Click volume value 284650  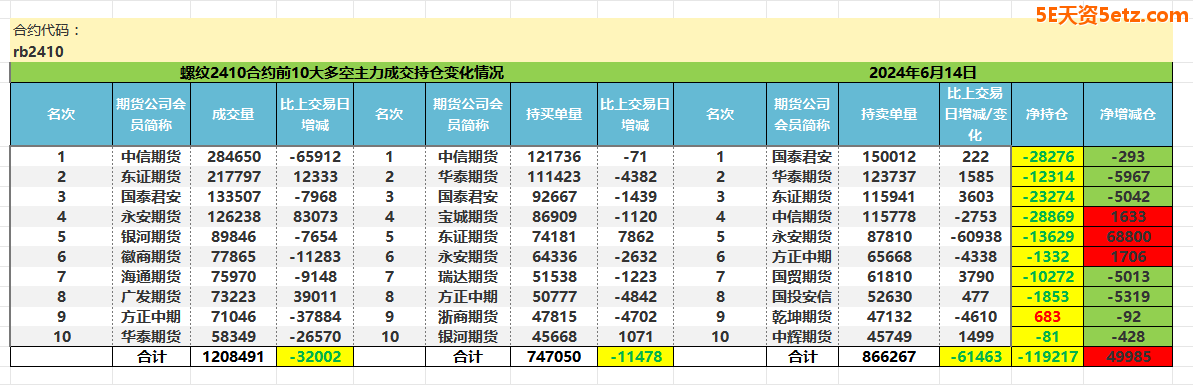click(233, 157)
